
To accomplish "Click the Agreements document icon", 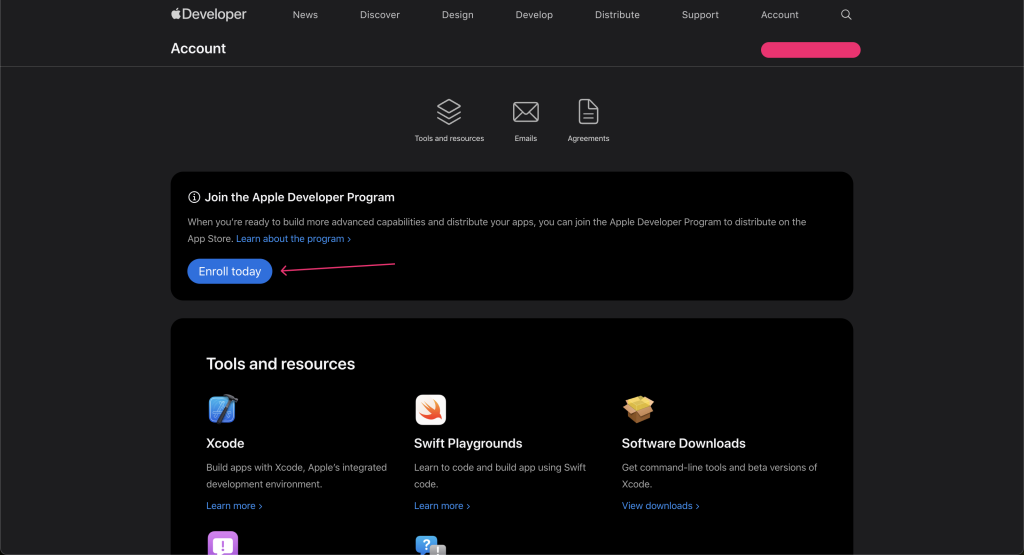I will coord(588,112).
